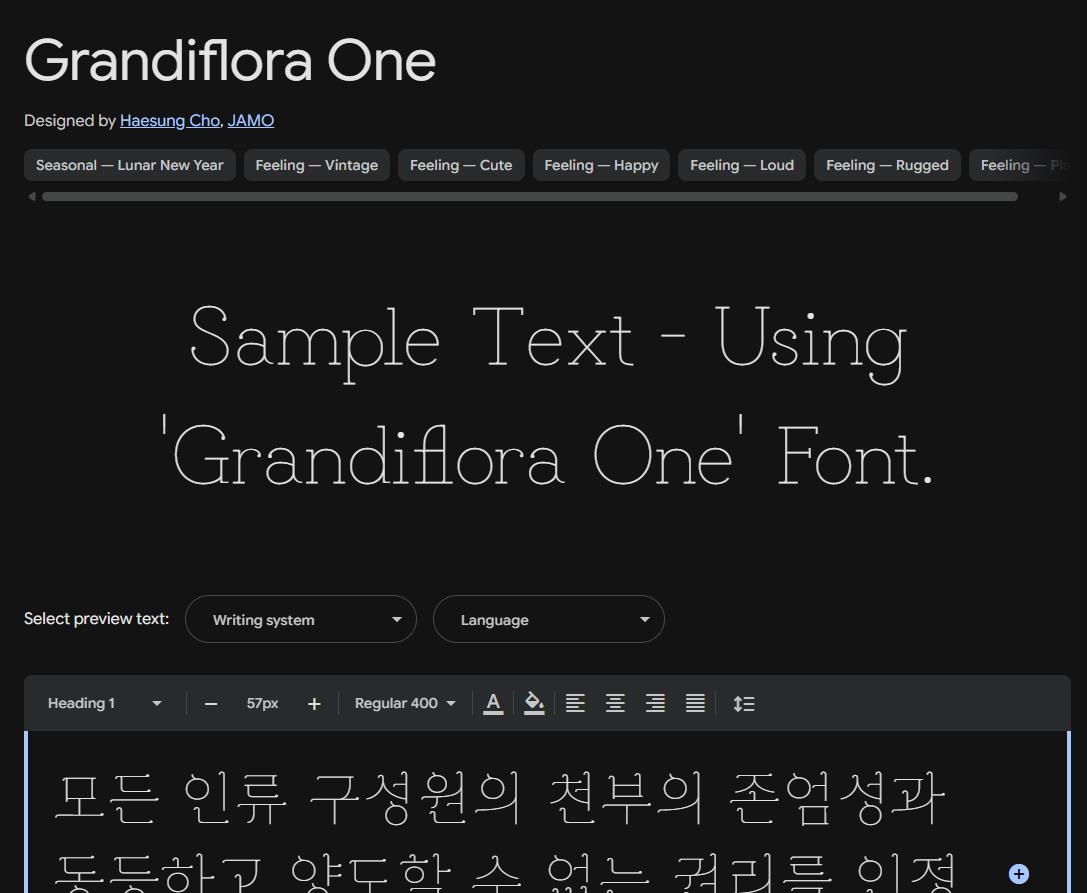Select the Seasonal — Lunar New Year tag
This screenshot has width=1087, height=893.
[130, 165]
